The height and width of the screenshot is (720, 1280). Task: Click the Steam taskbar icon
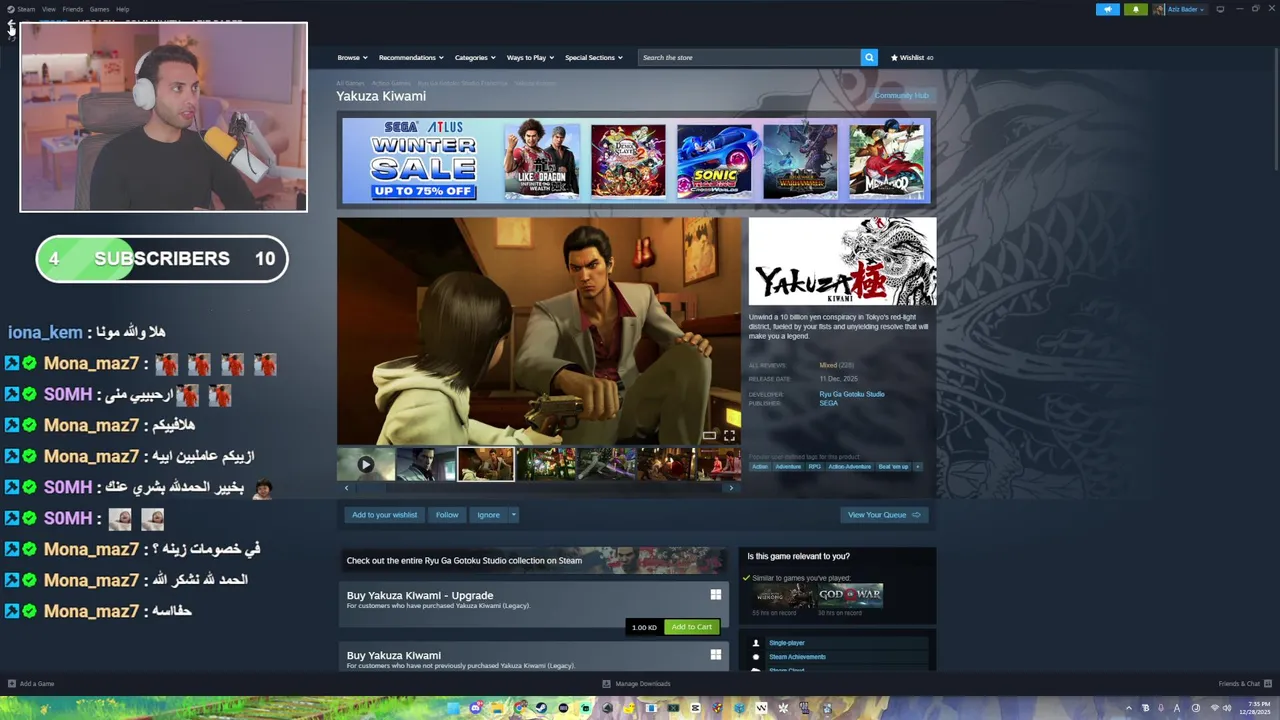tap(541, 708)
